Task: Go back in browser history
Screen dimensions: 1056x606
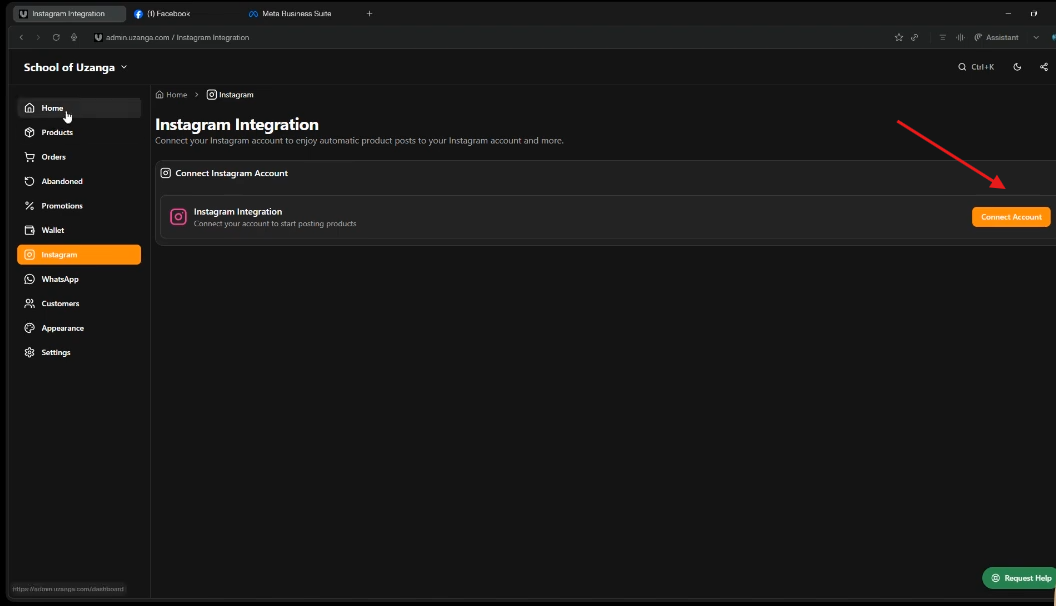Action: point(22,38)
